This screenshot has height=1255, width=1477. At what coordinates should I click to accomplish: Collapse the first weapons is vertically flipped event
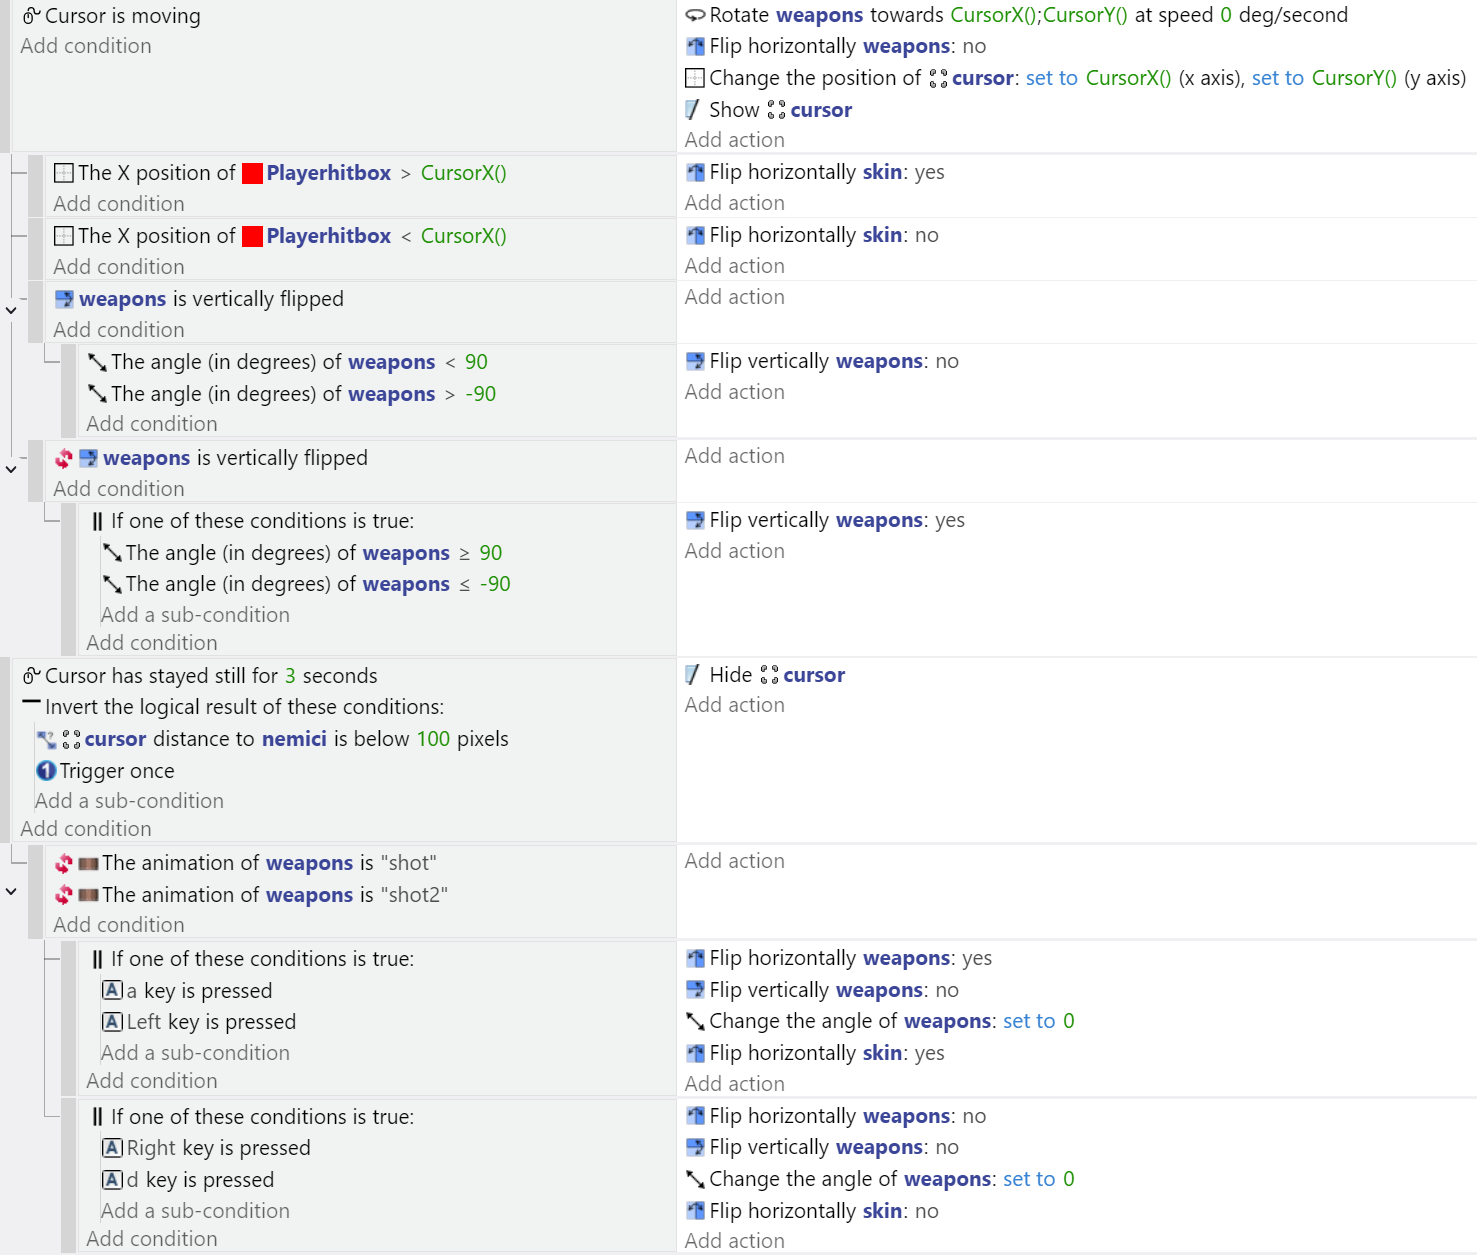tap(11, 310)
